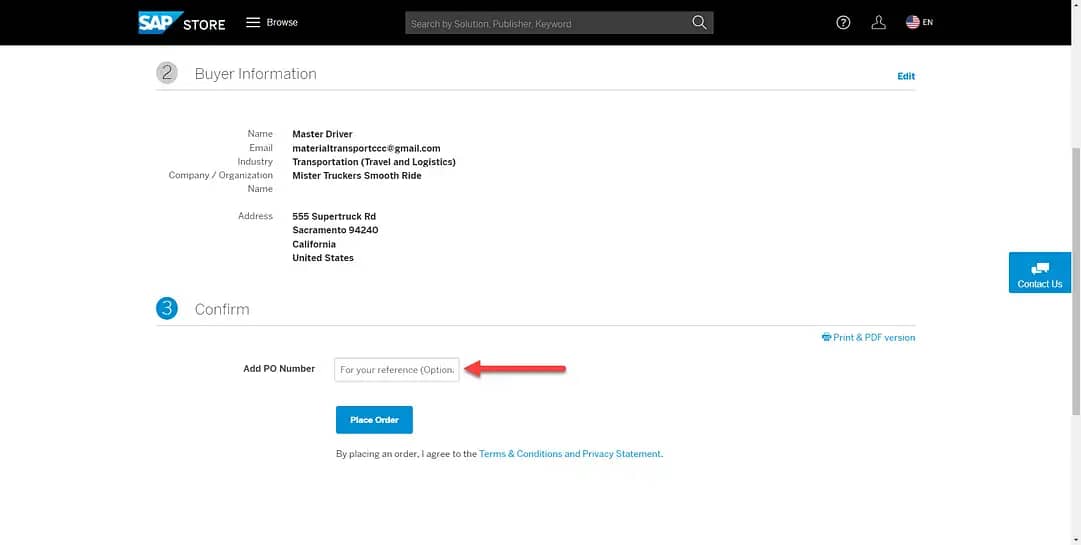
Task: Click the Contact Us chat icon
Action: [x=1040, y=268]
